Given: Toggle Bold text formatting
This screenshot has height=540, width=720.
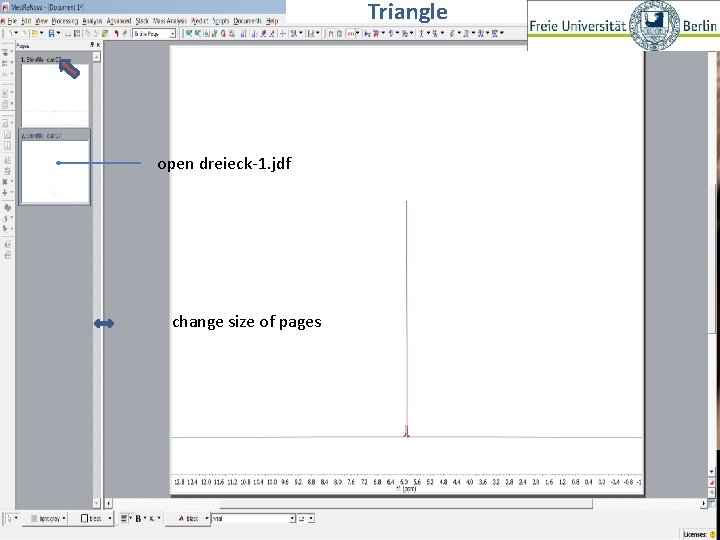Looking at the screenshot, I should coord(138,518).
